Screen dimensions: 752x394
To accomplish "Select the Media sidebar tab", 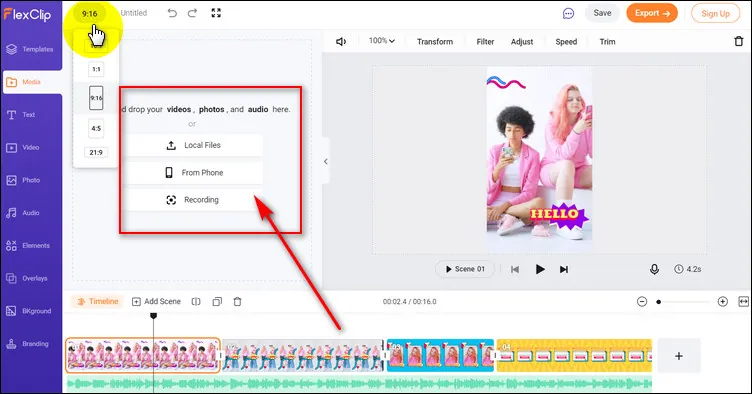I will click(32, 82).
